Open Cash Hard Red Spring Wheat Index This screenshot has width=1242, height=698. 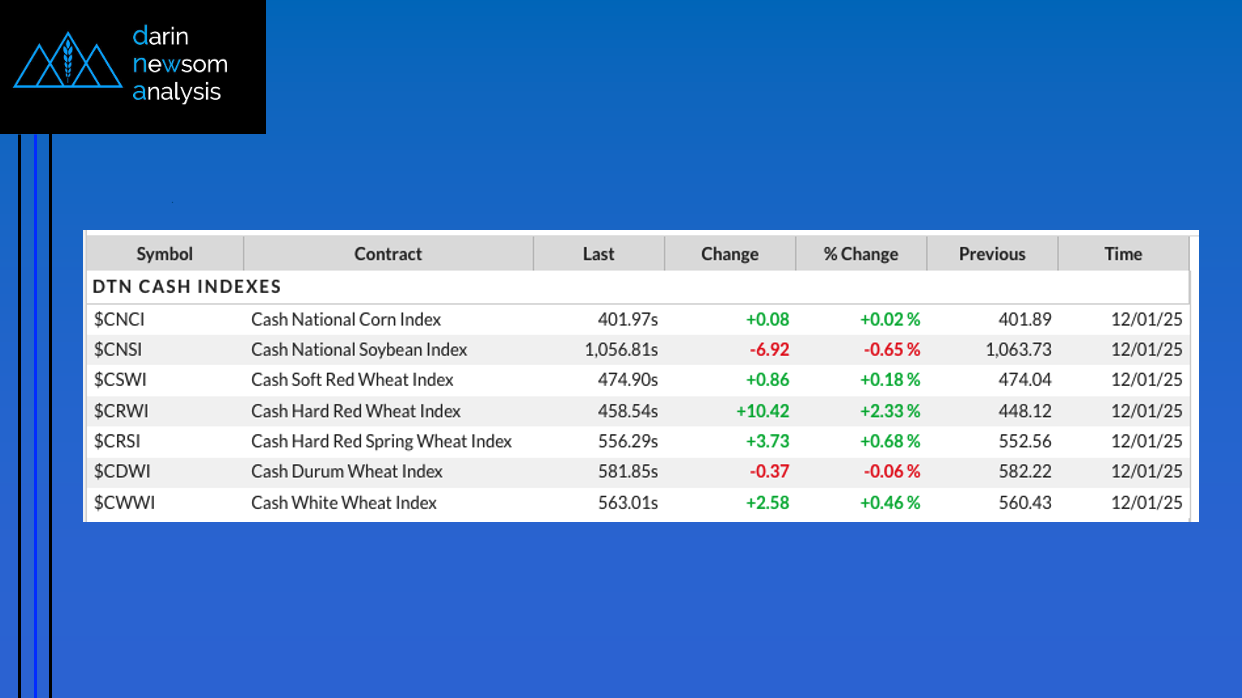[381, 441]
